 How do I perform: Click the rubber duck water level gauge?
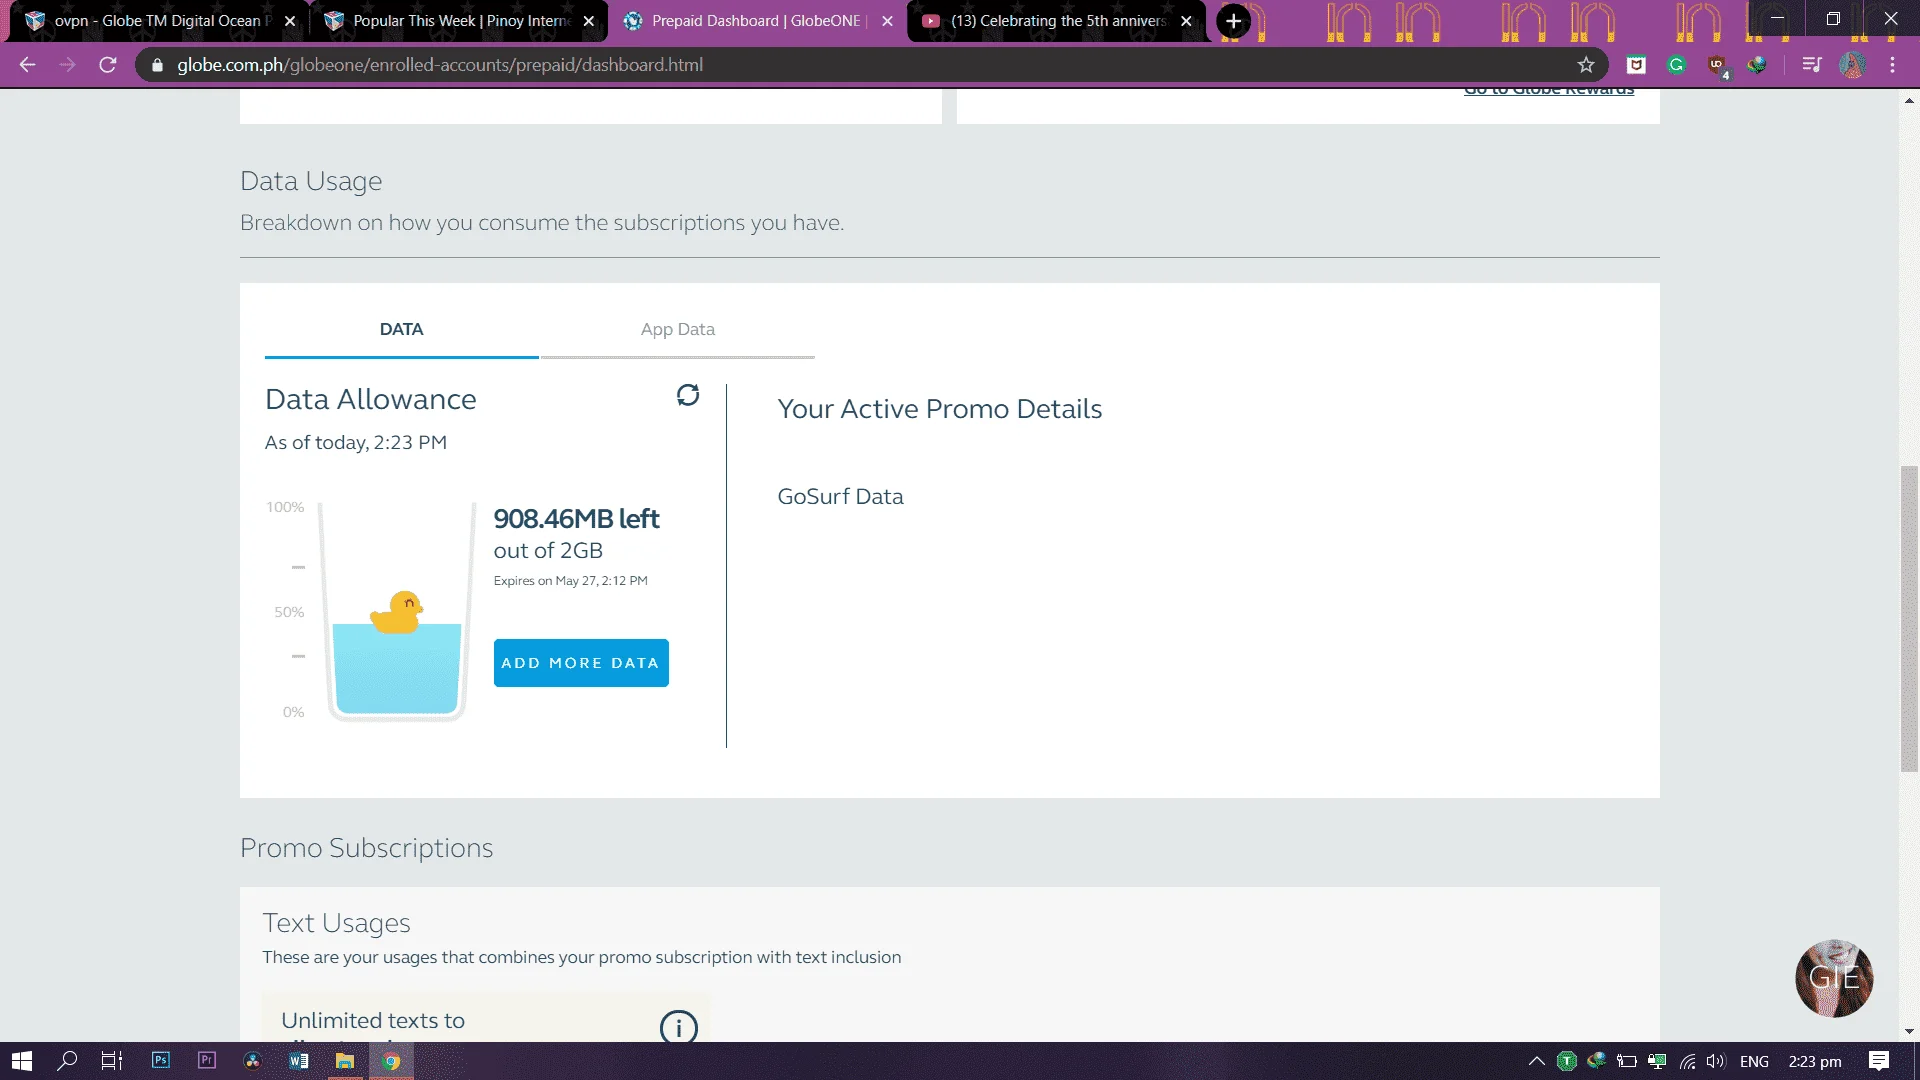(397, 611)
